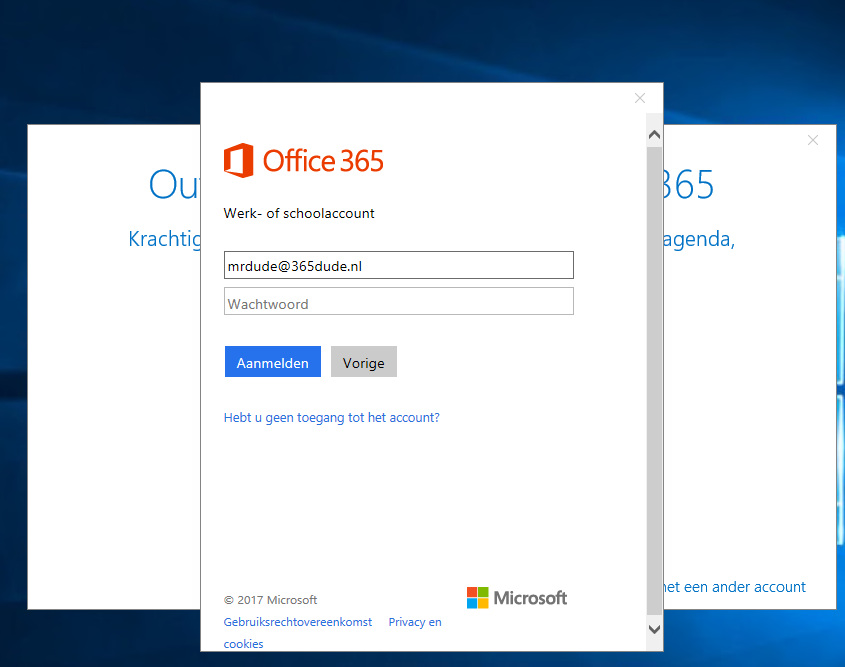Viewport: 845px width, 667px height.
Task: Click the orange Office 365 logo icon
Action: 238,160
